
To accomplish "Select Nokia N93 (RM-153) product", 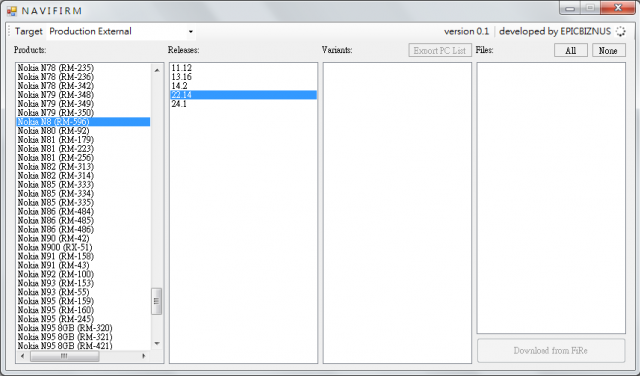I will [83, 283].
